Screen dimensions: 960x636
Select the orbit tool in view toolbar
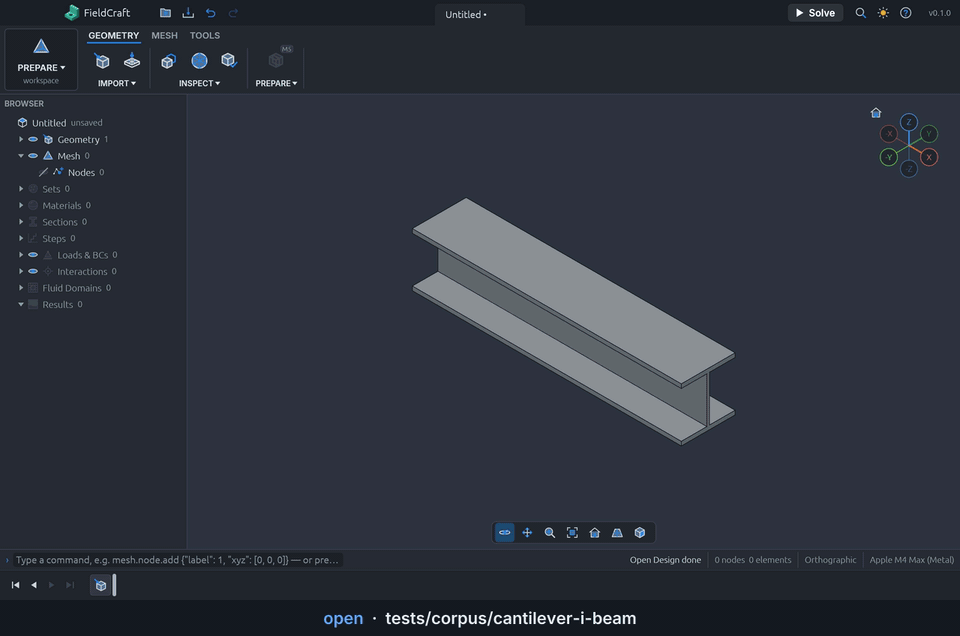(504, 533)
